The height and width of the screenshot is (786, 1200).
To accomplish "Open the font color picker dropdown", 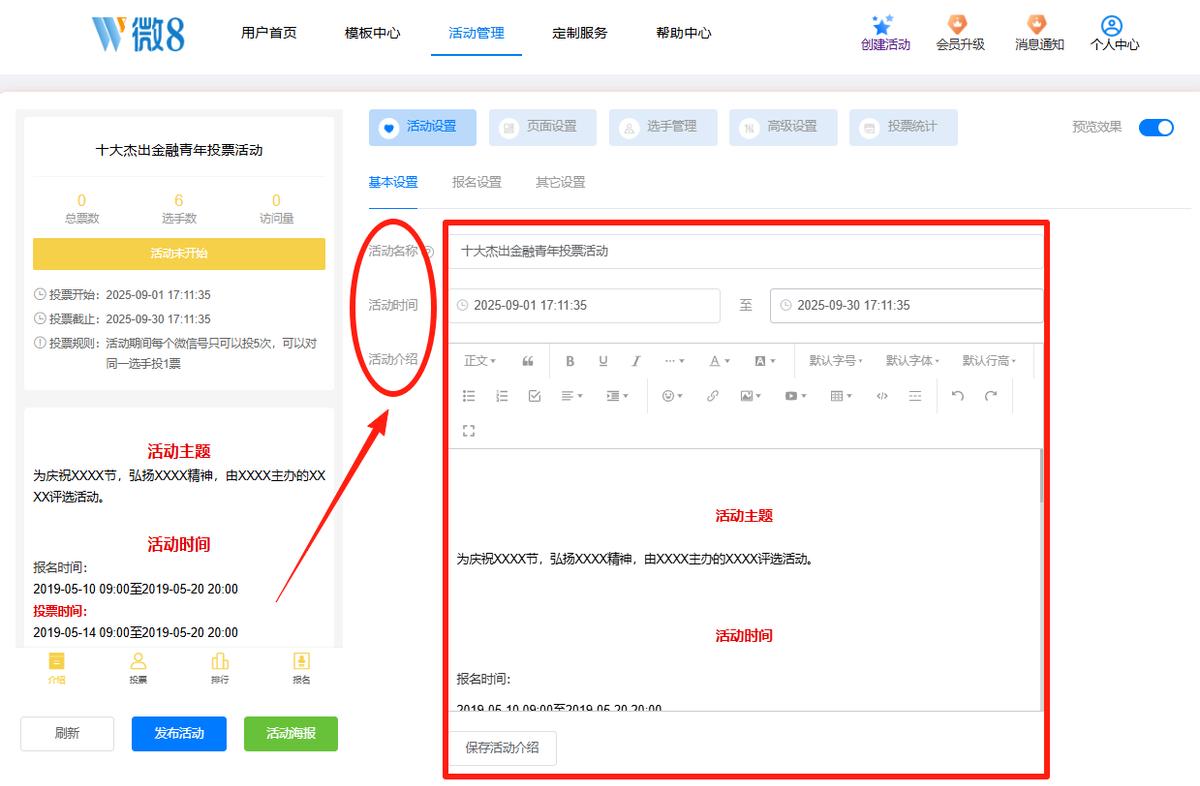I will (719, 361).
